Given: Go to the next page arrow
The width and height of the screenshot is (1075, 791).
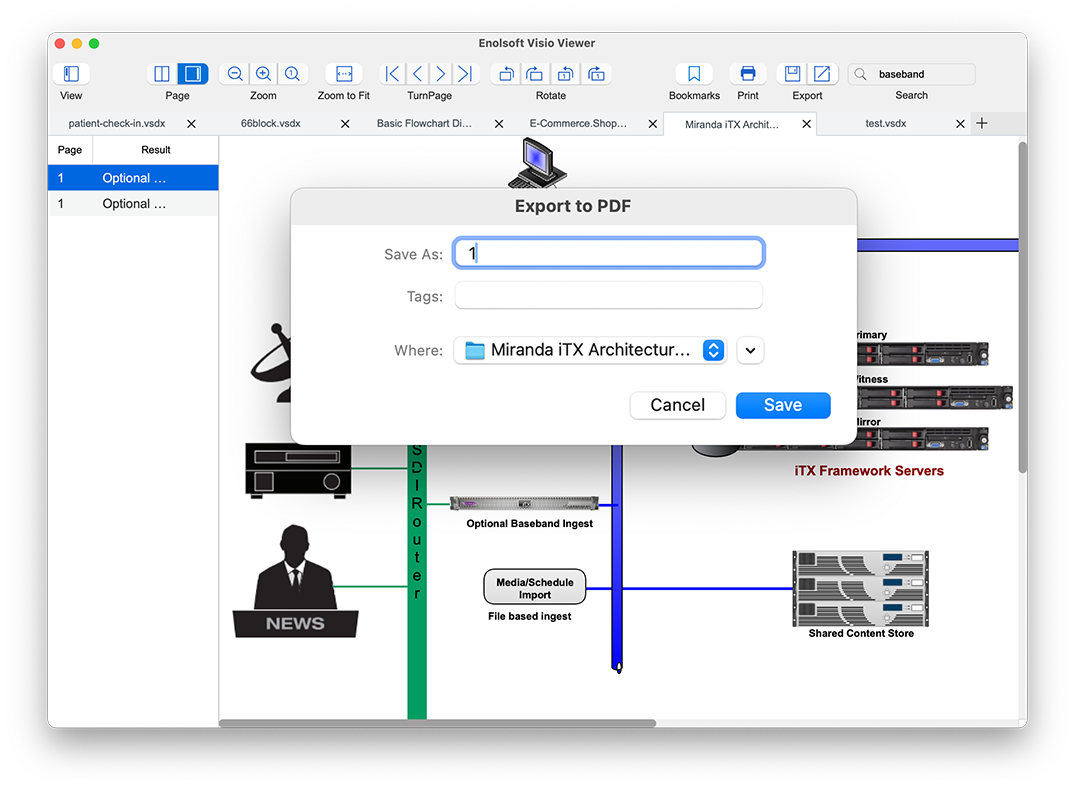Looking at the screenshot, I should (441, 74).
